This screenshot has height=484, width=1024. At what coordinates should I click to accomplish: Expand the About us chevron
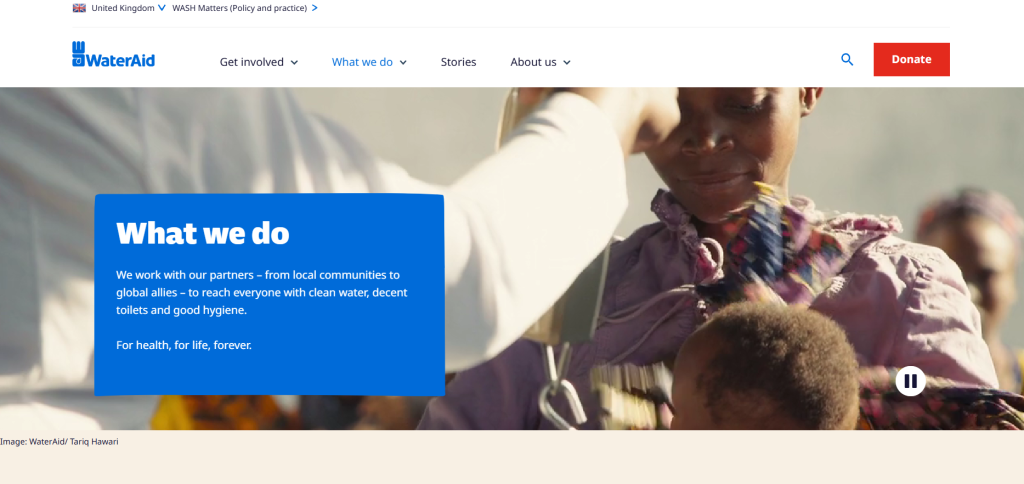point(567,63)
